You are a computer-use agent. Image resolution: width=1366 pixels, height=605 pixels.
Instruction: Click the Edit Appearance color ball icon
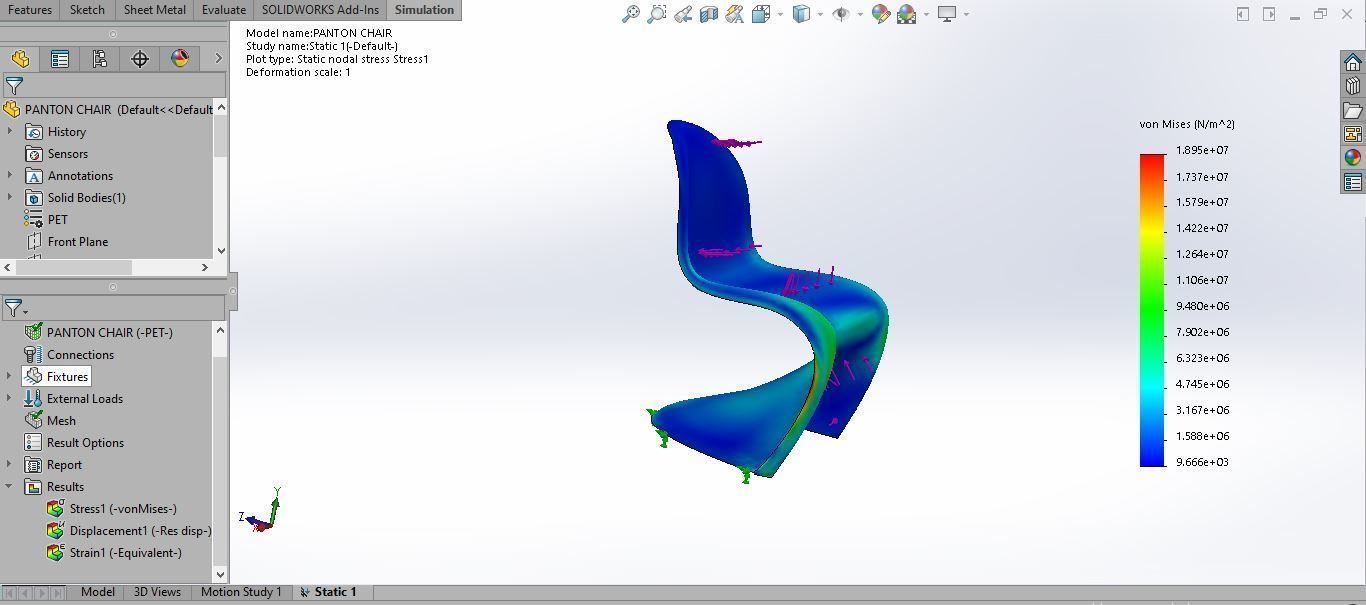pyautogui.click(x=881, y=14)
